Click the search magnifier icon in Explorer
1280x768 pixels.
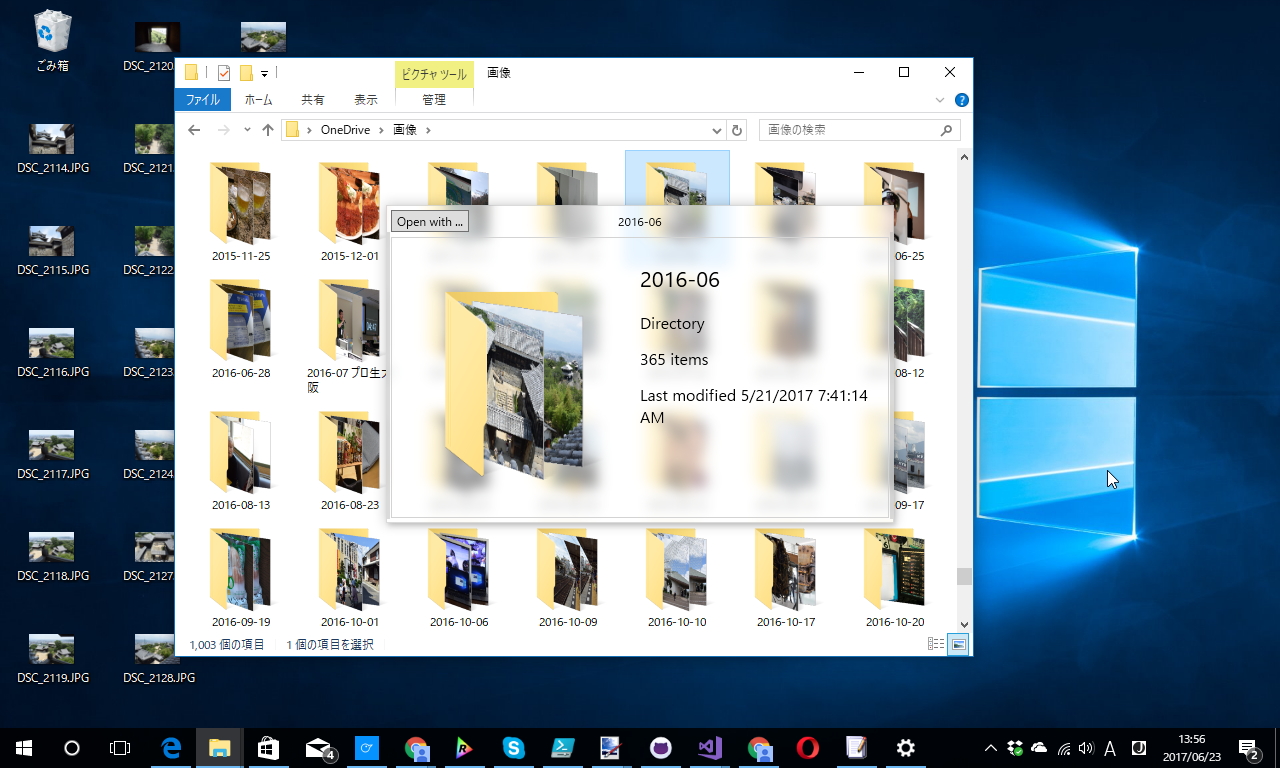click(x=946, y=130)
